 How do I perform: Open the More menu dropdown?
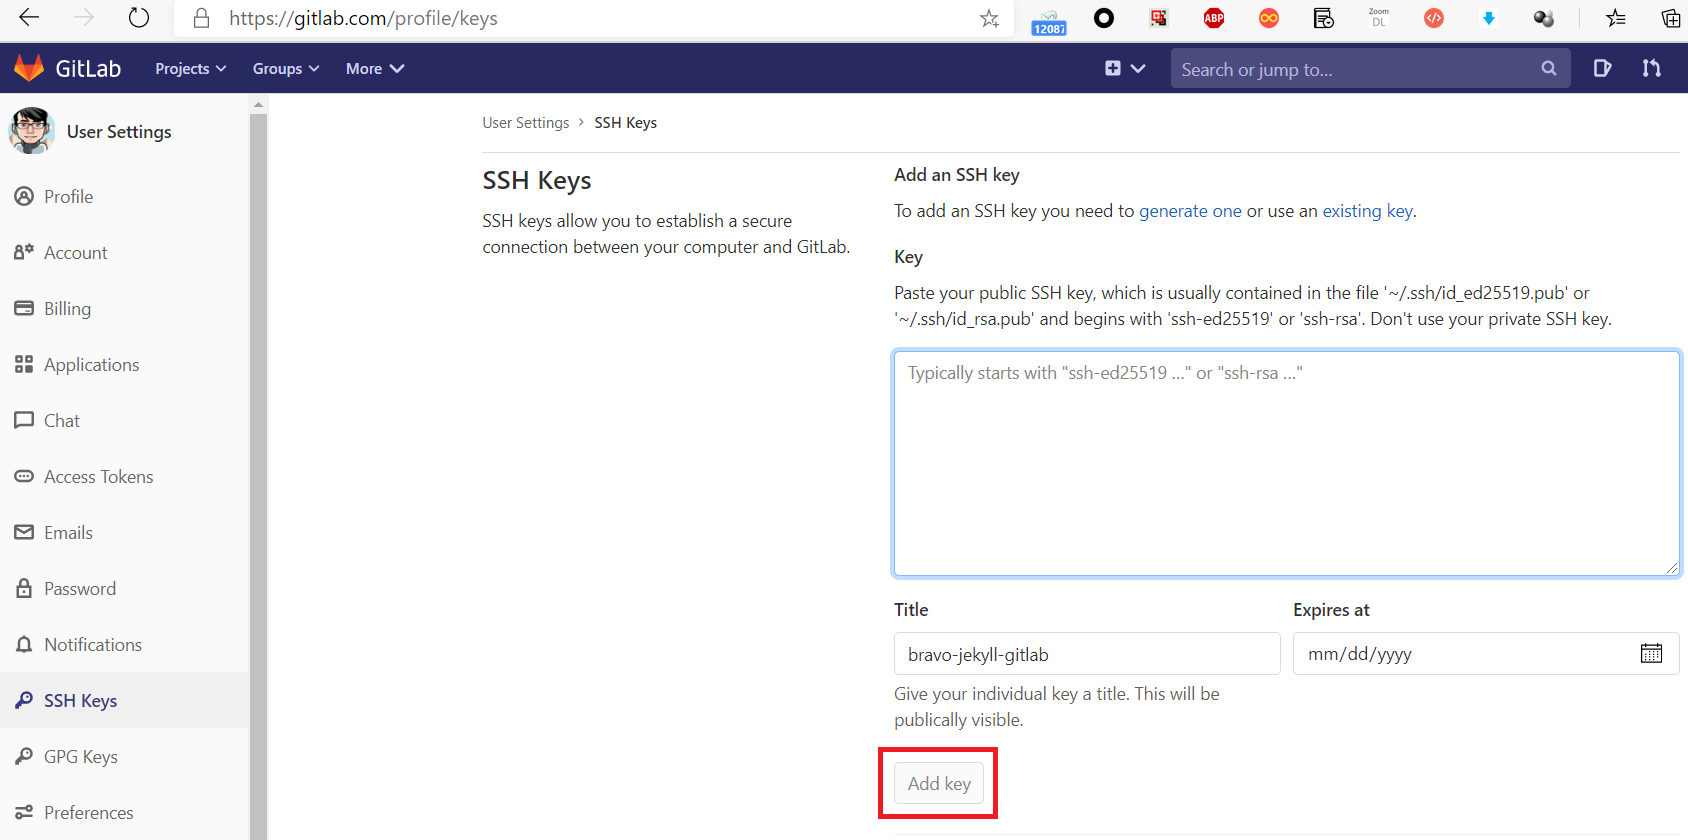tap(374, 69)
